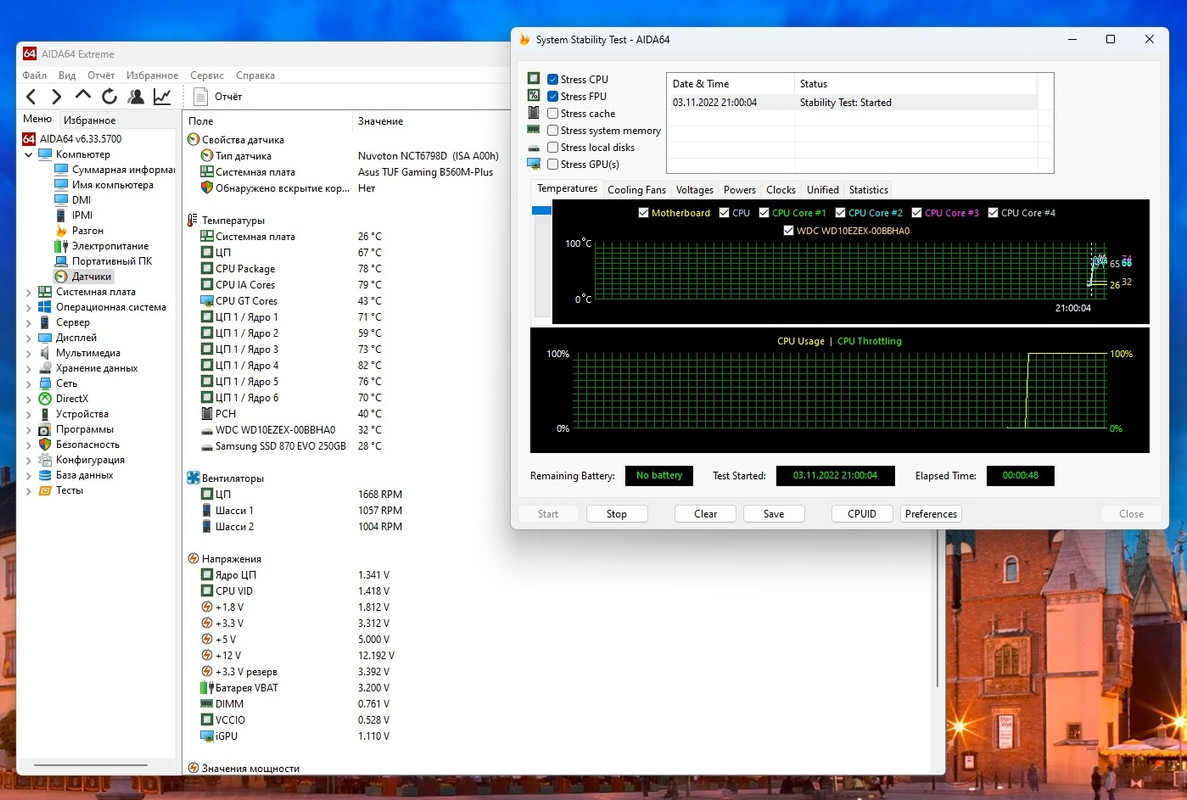Click the Температуры thermometer section icon
The height and width of the screenshot is (800, 1187).
click(x=192, y=220)
